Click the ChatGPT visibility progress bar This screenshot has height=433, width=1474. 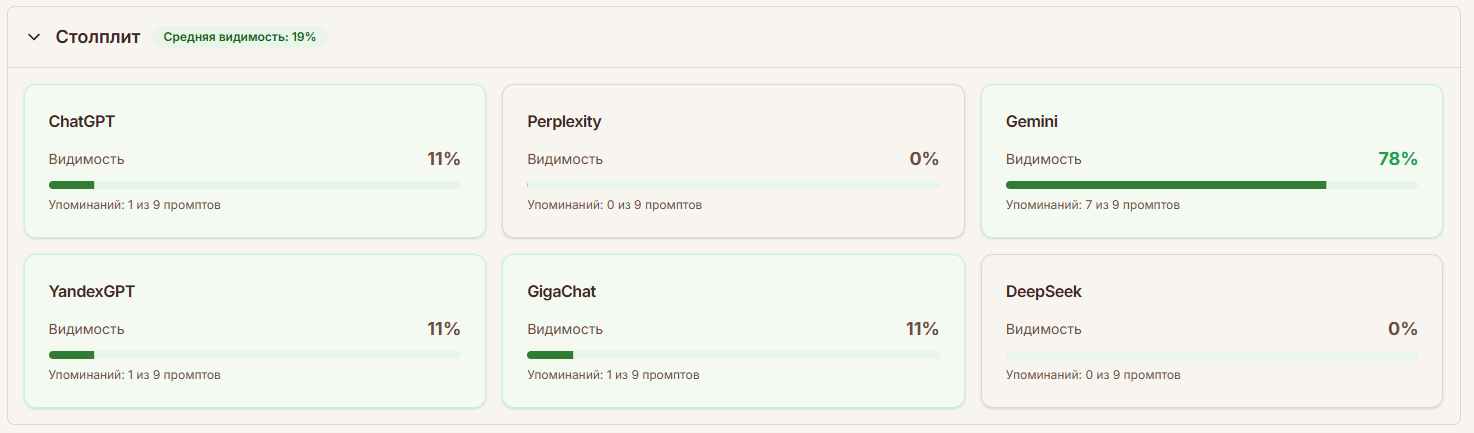(254, 185)
